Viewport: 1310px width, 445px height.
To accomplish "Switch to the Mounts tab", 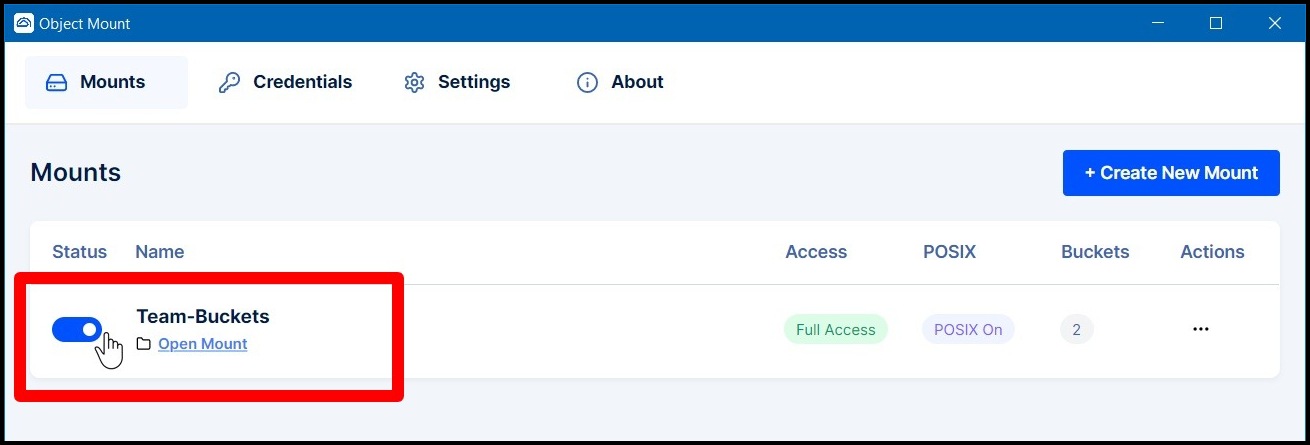I will (106, 82).
